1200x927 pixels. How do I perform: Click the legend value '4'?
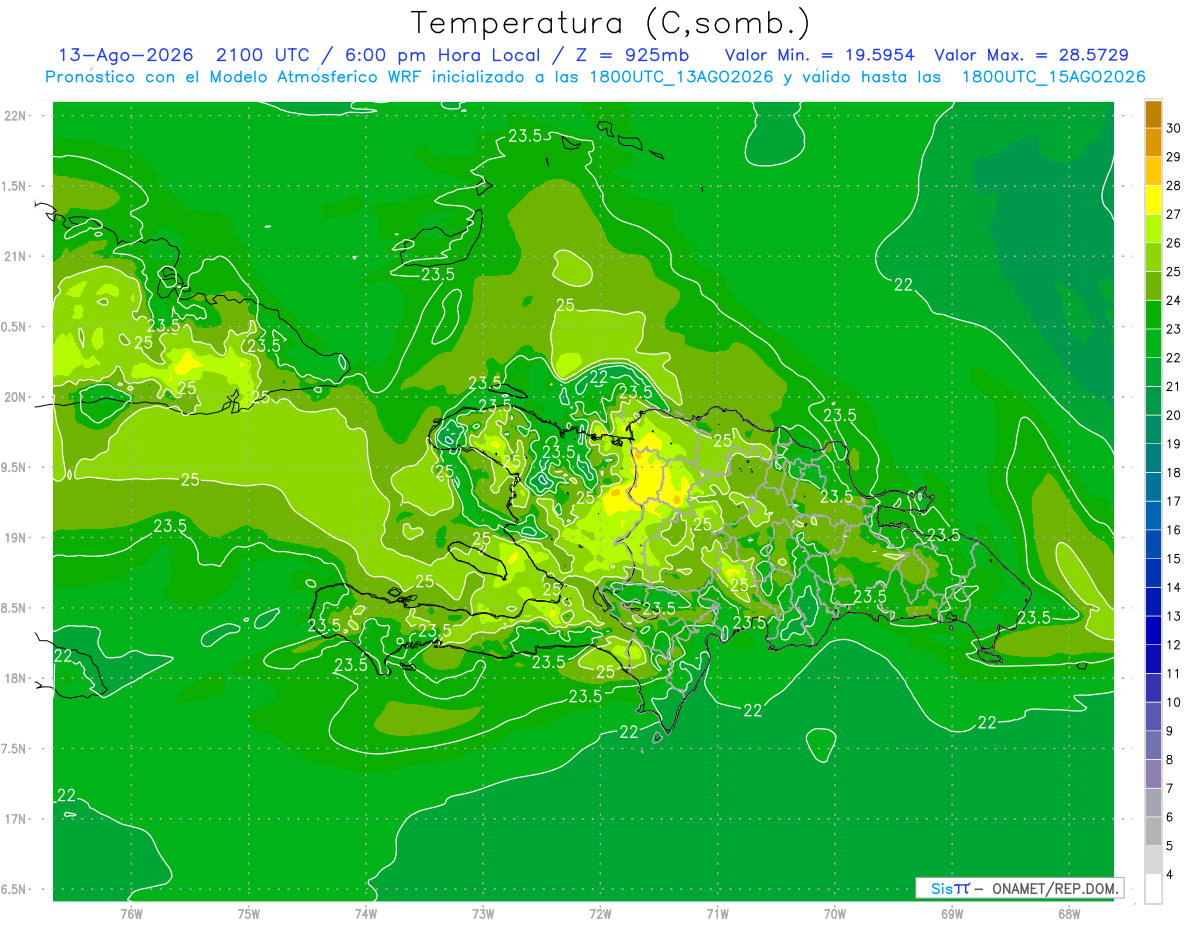[1170, 875]
